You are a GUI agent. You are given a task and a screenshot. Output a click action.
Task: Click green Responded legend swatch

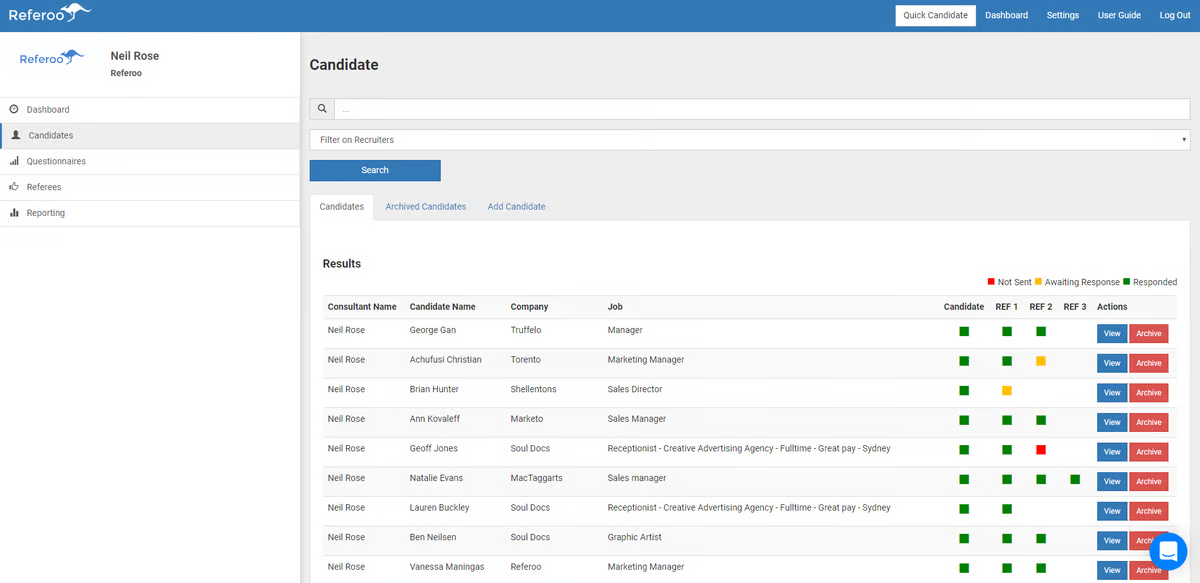click(1126, 282)
